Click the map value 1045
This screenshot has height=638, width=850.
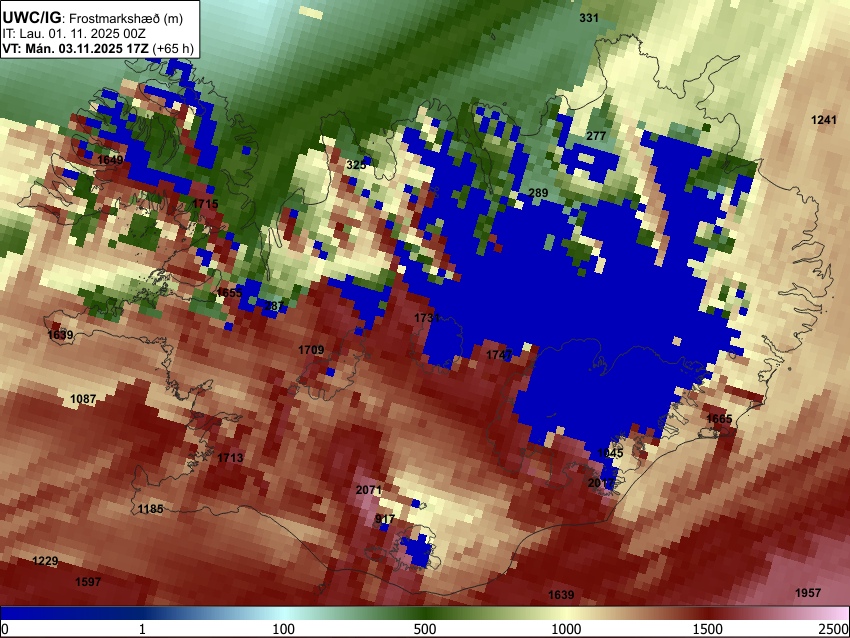click(610, 453)
